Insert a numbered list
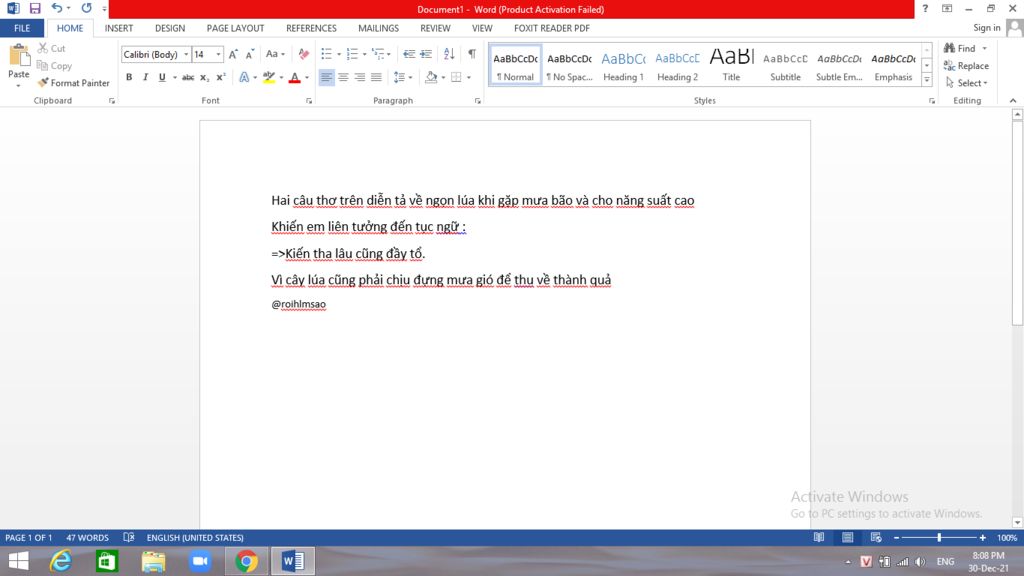Image resolution: width=1024 pixels, height=576 pixels. 352,54
